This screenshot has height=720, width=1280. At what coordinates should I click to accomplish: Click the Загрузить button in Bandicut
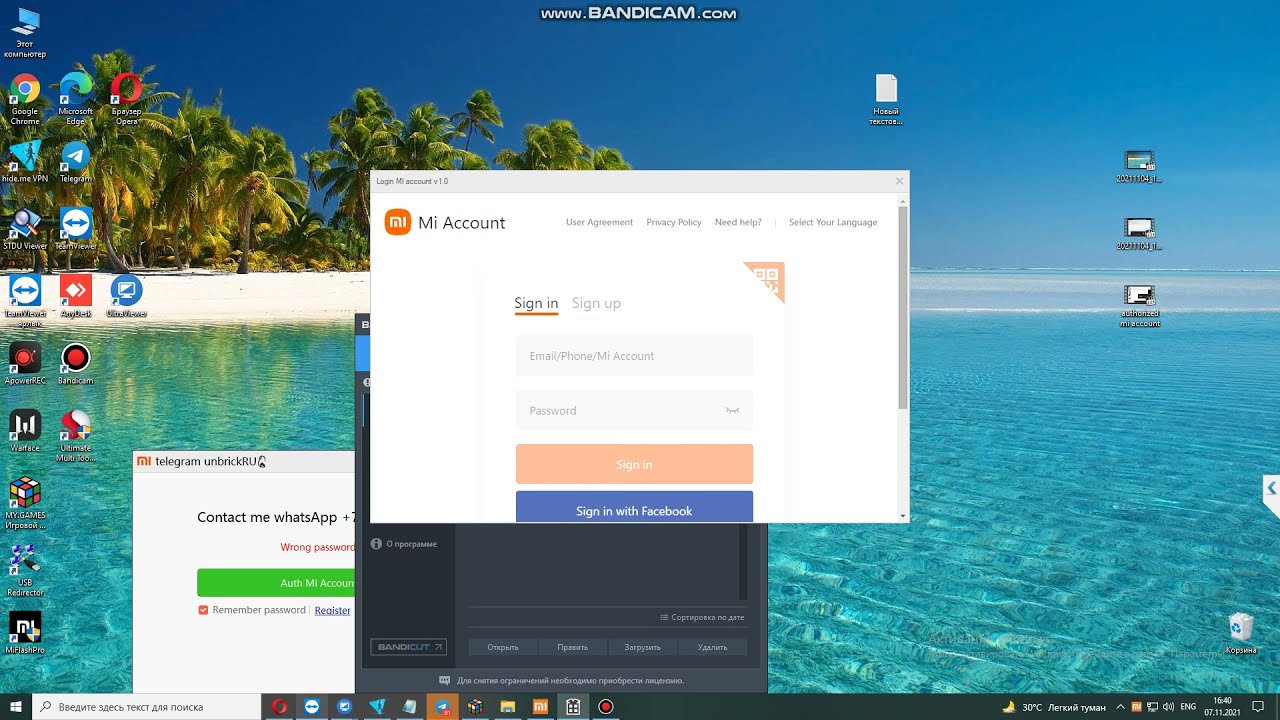pos(642,647)
